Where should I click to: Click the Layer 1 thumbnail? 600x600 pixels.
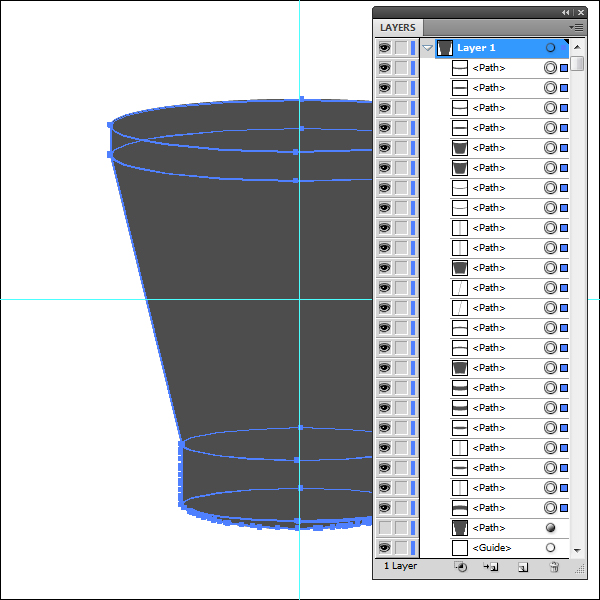445,48
